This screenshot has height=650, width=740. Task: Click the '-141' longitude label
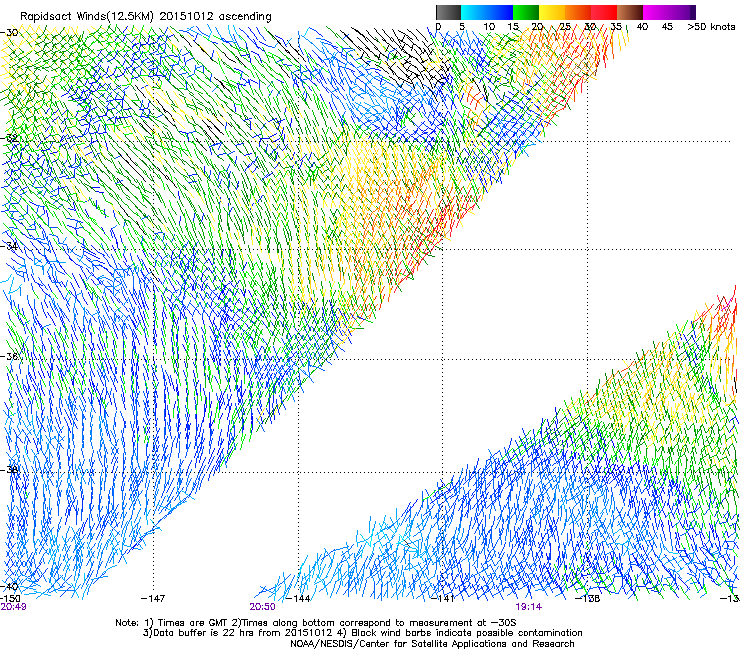442,599
